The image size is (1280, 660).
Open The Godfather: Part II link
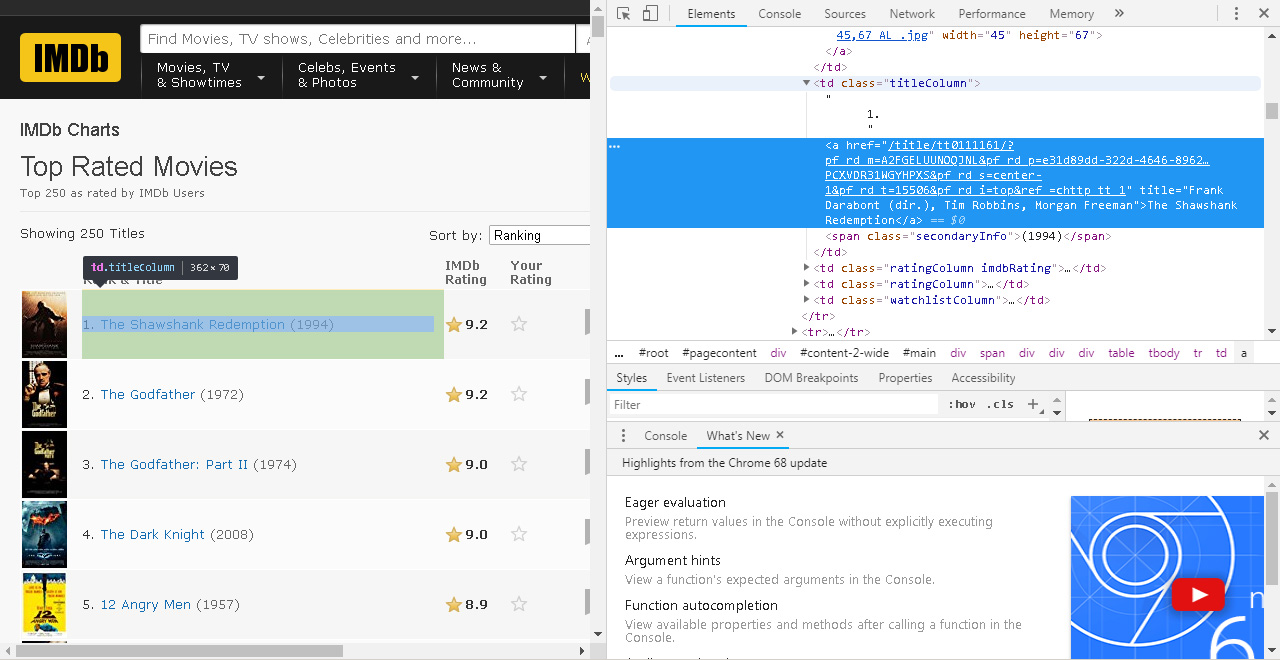pyautogui.click(x=174, y=464)
